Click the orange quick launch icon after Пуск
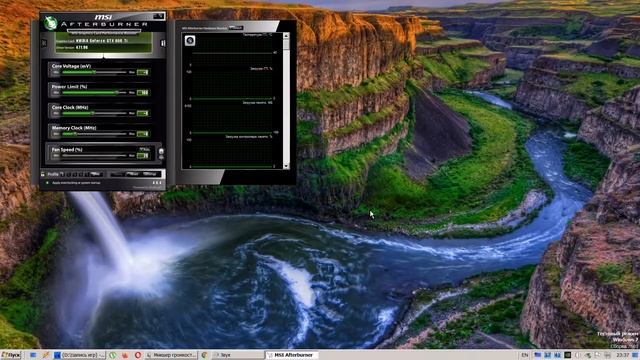This screenshot has width=640, height=360. pyautogui.click(x=46, y=355)
